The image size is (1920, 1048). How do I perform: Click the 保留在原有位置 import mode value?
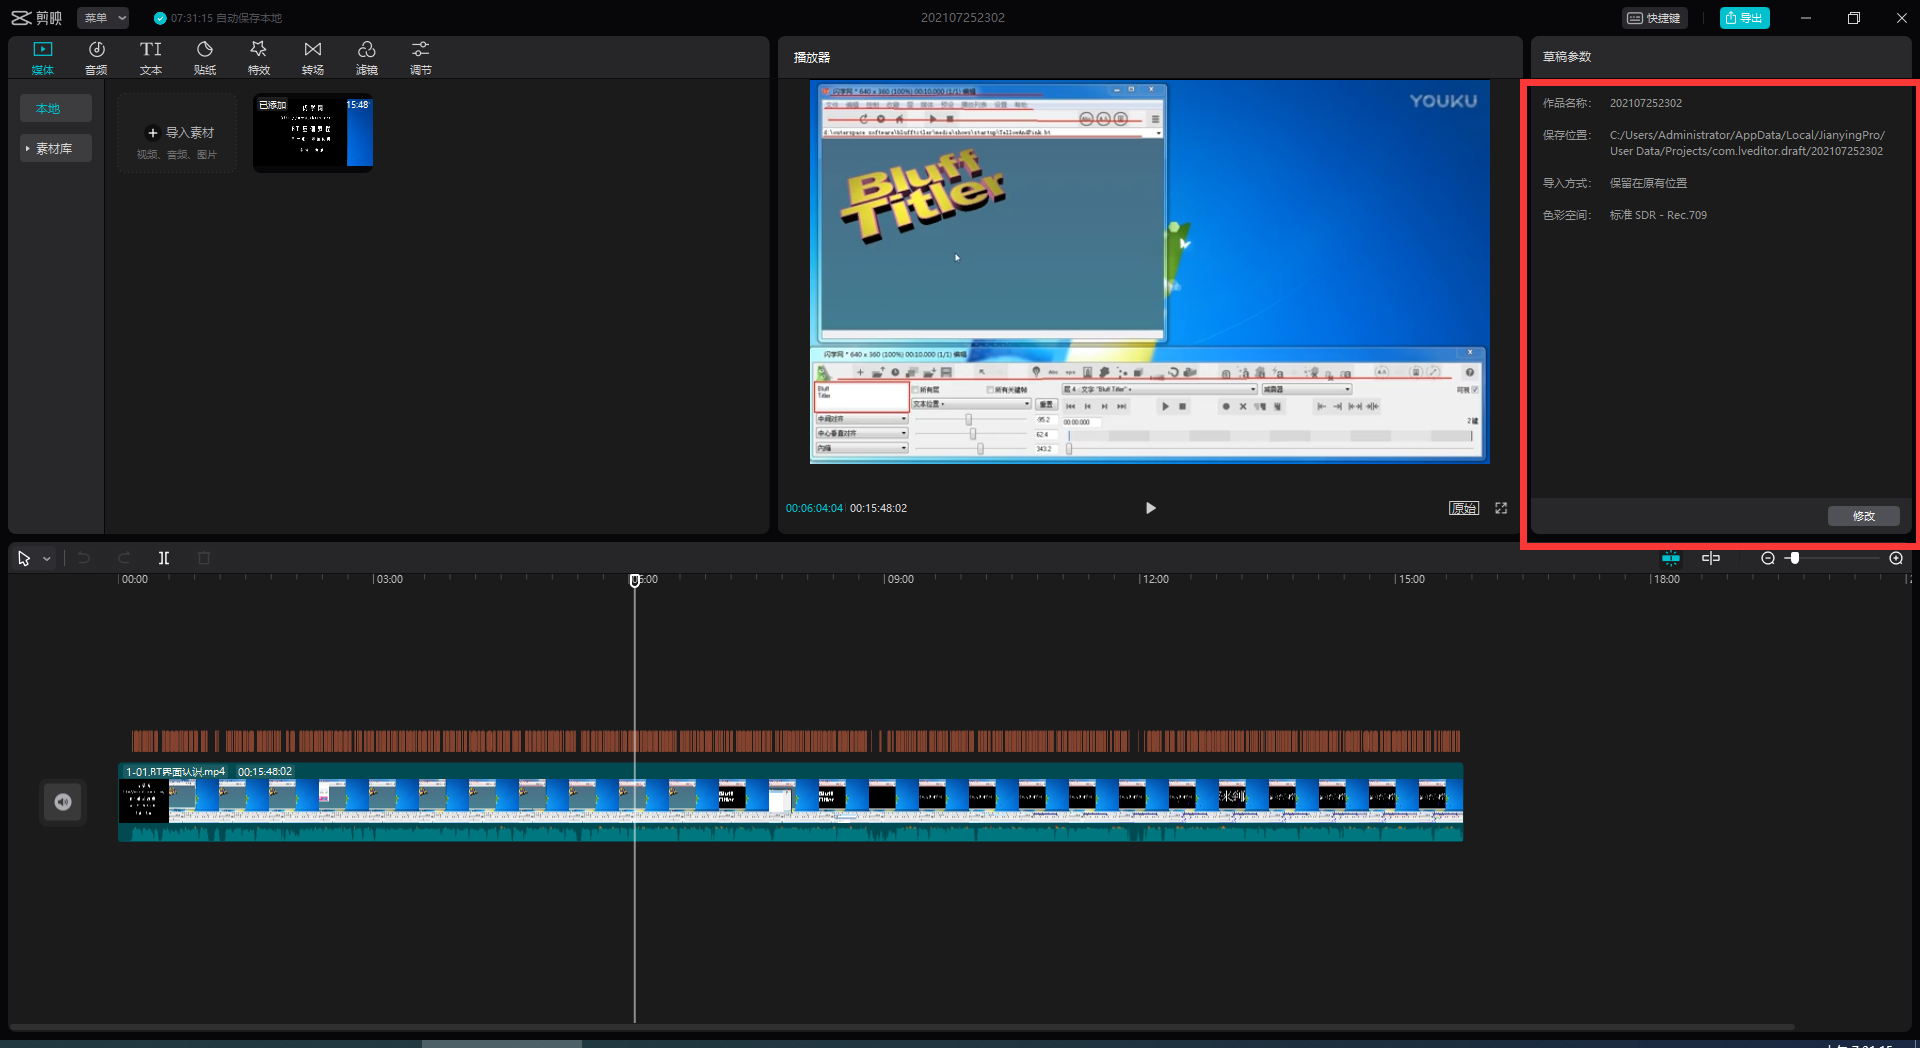point(1648,183)
